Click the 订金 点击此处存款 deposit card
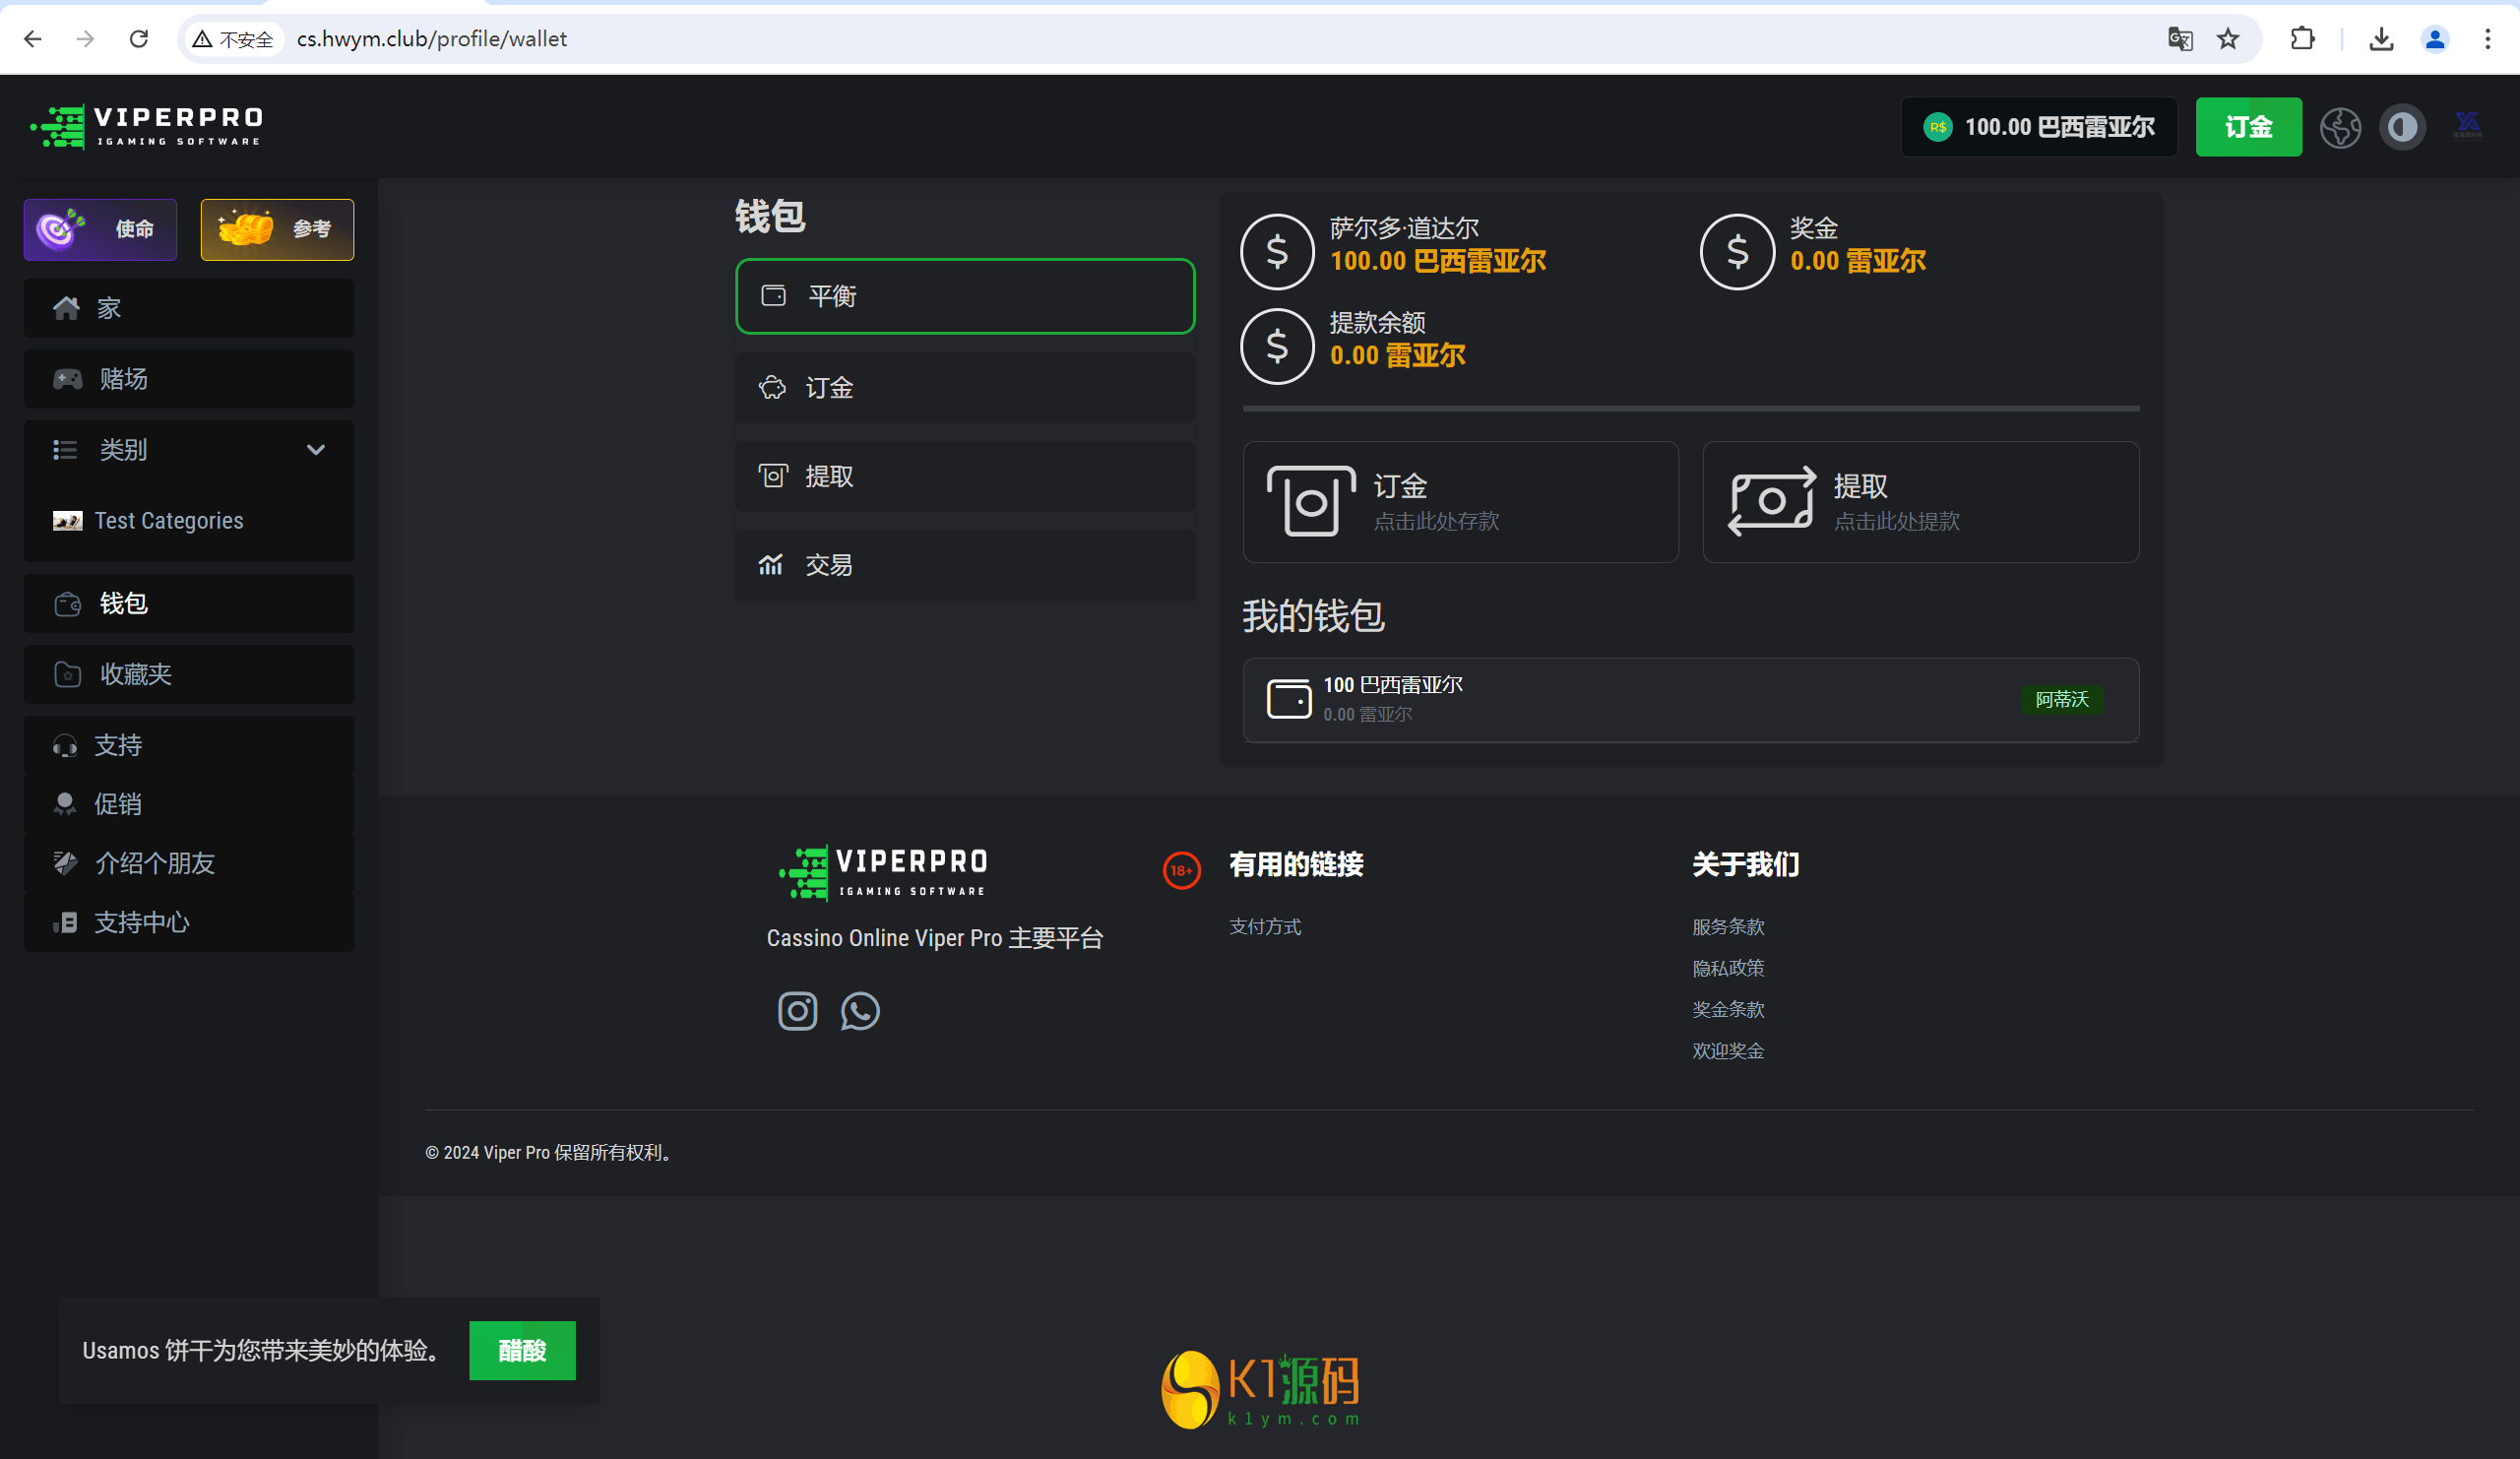 click(x=1460, y=502)
